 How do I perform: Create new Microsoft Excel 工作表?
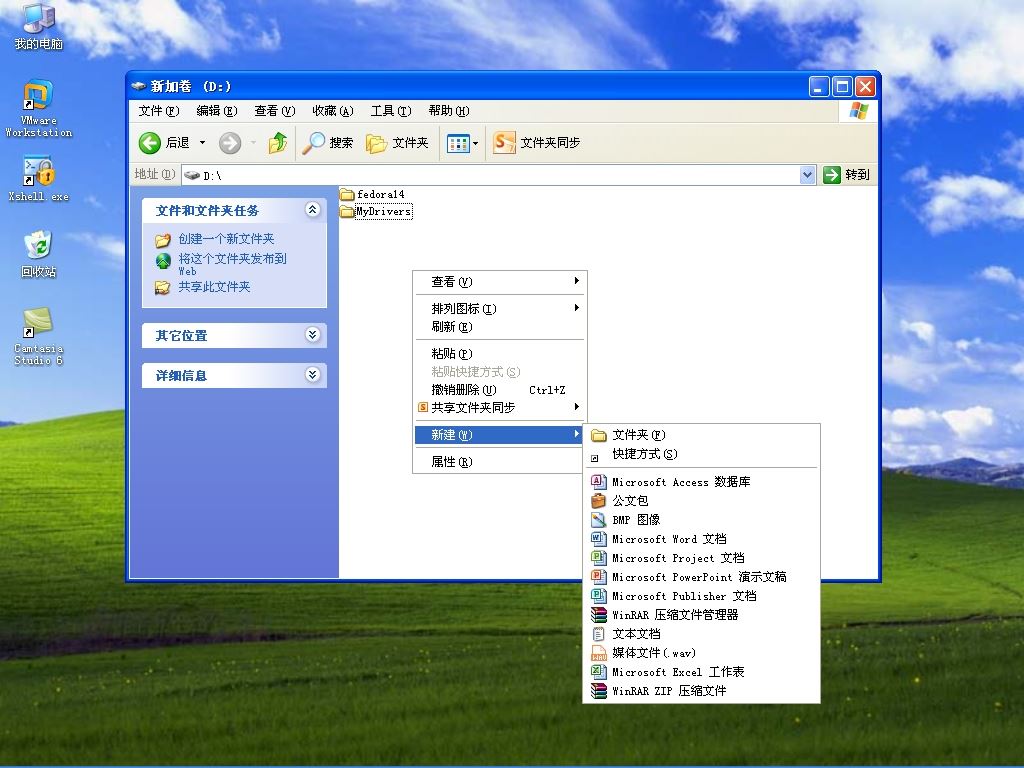[701, 671]
